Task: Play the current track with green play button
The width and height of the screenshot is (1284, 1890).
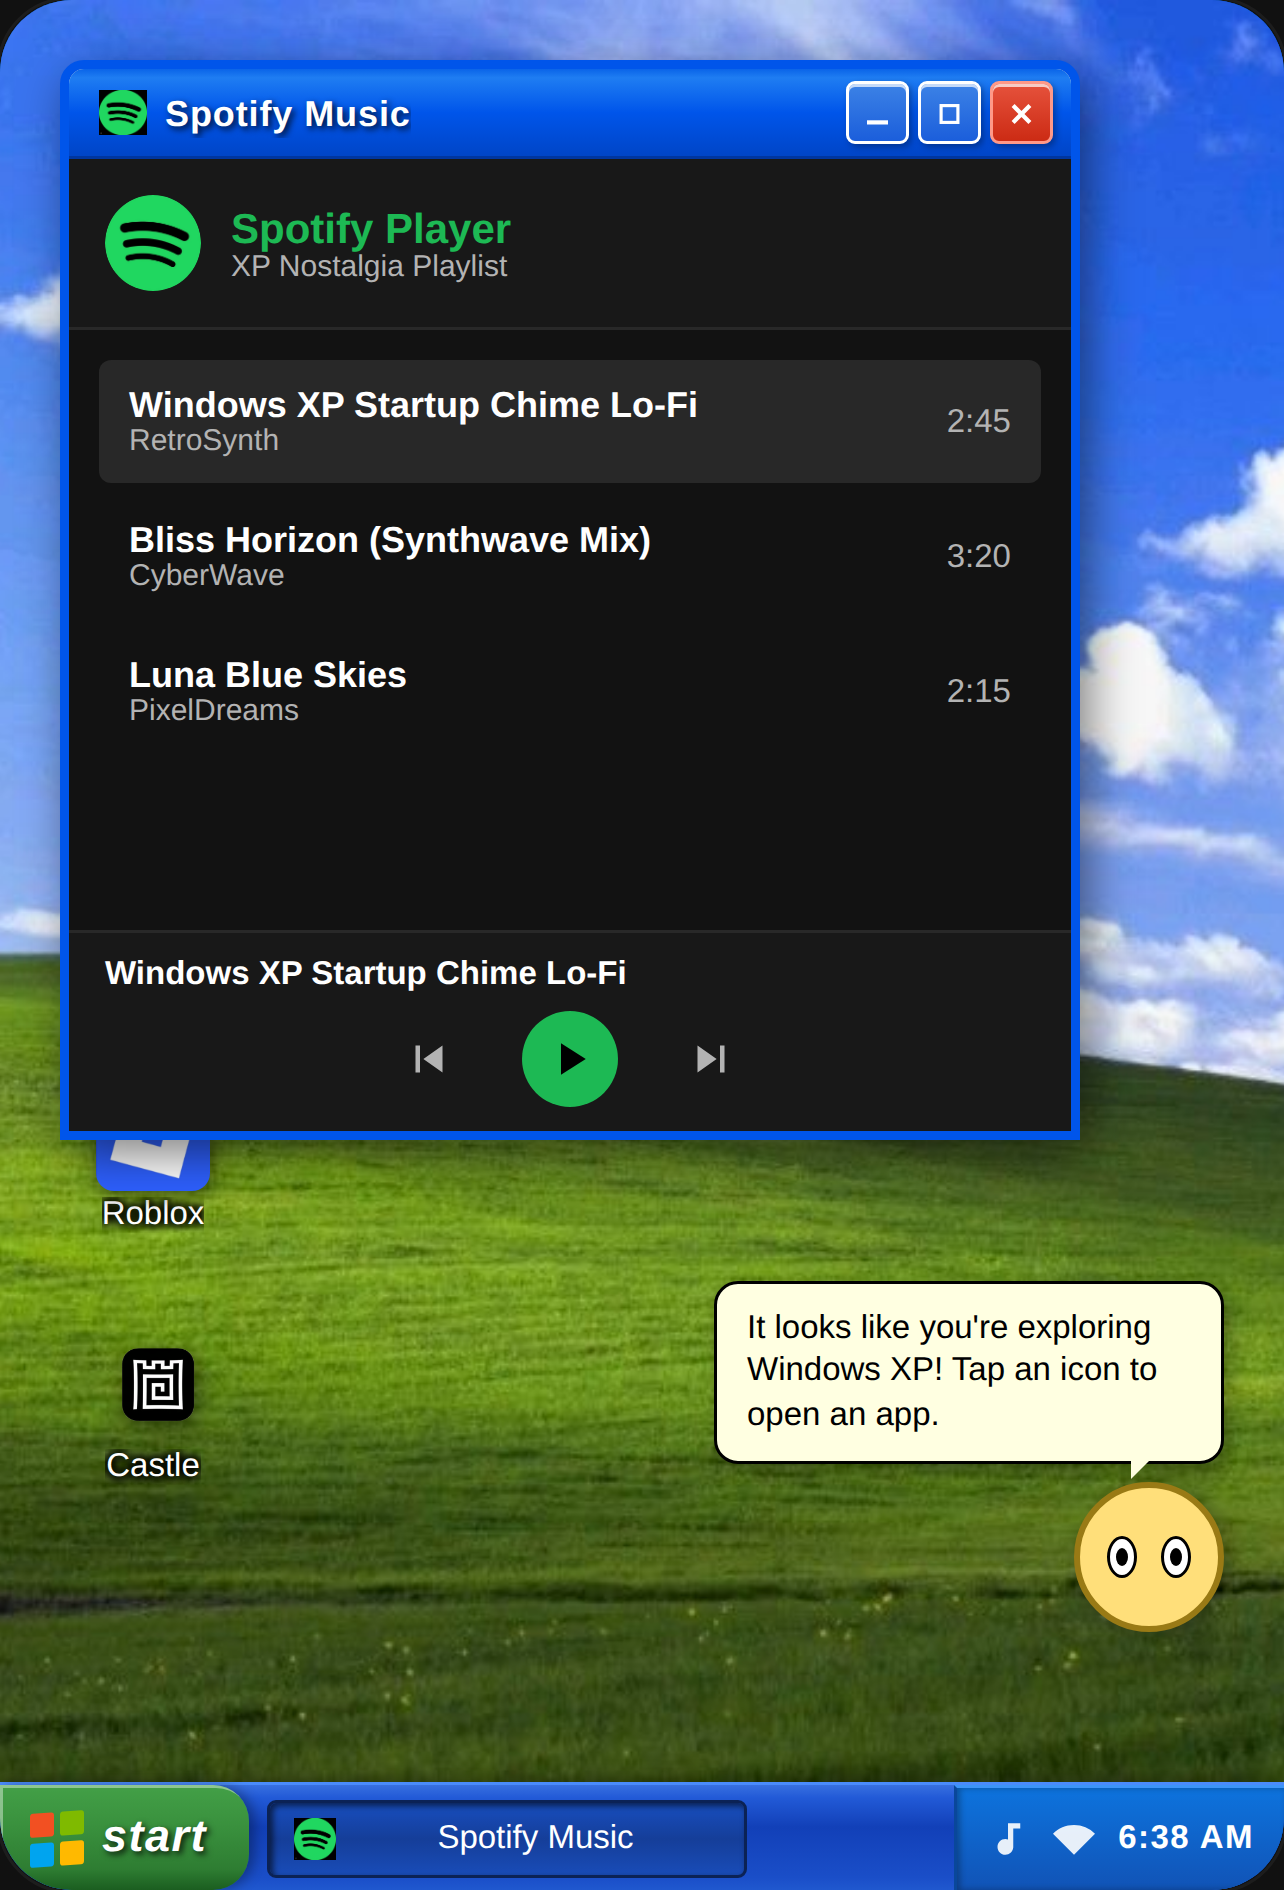Action: [x=570, y=1059]
